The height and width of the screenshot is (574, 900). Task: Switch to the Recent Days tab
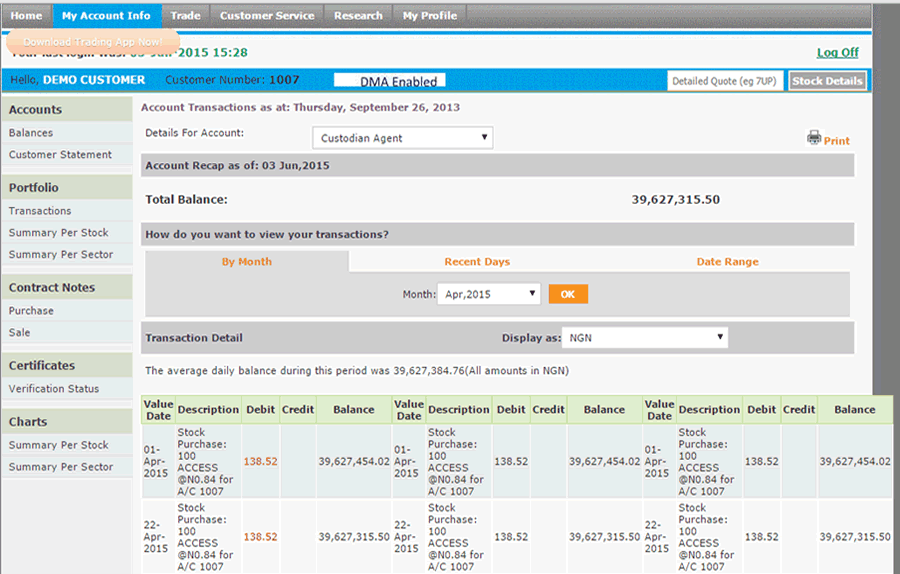(477, 262)
